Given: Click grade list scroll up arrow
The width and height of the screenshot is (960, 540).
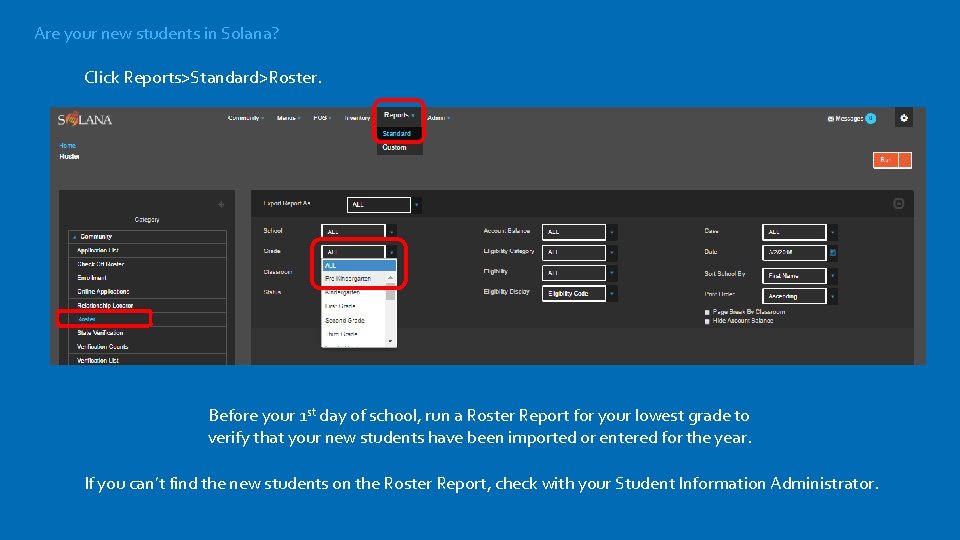Looking at the screenshot, I should point(391,278).
